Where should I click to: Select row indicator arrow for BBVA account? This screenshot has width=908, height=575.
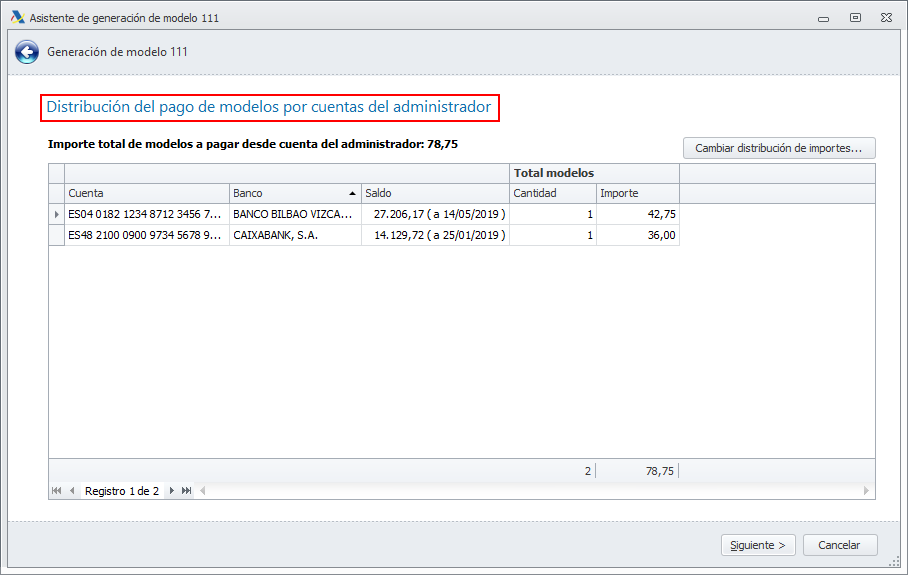point(56,214)
